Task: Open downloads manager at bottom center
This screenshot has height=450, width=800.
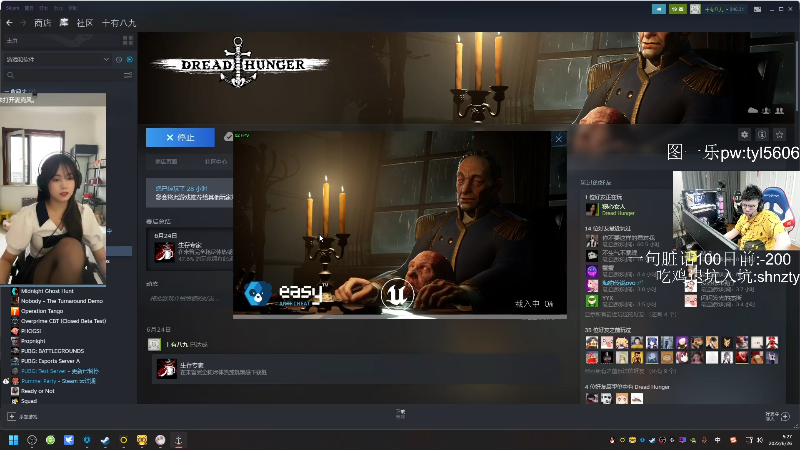Action: coord(400,414)
